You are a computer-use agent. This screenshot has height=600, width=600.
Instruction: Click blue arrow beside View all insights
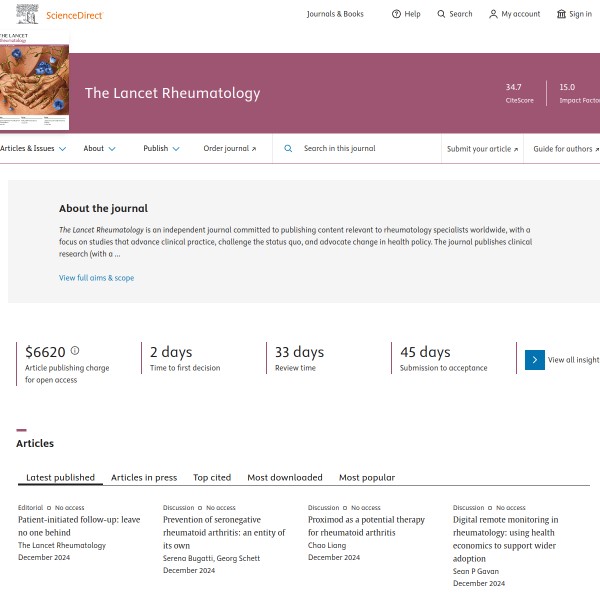[535, 360]
